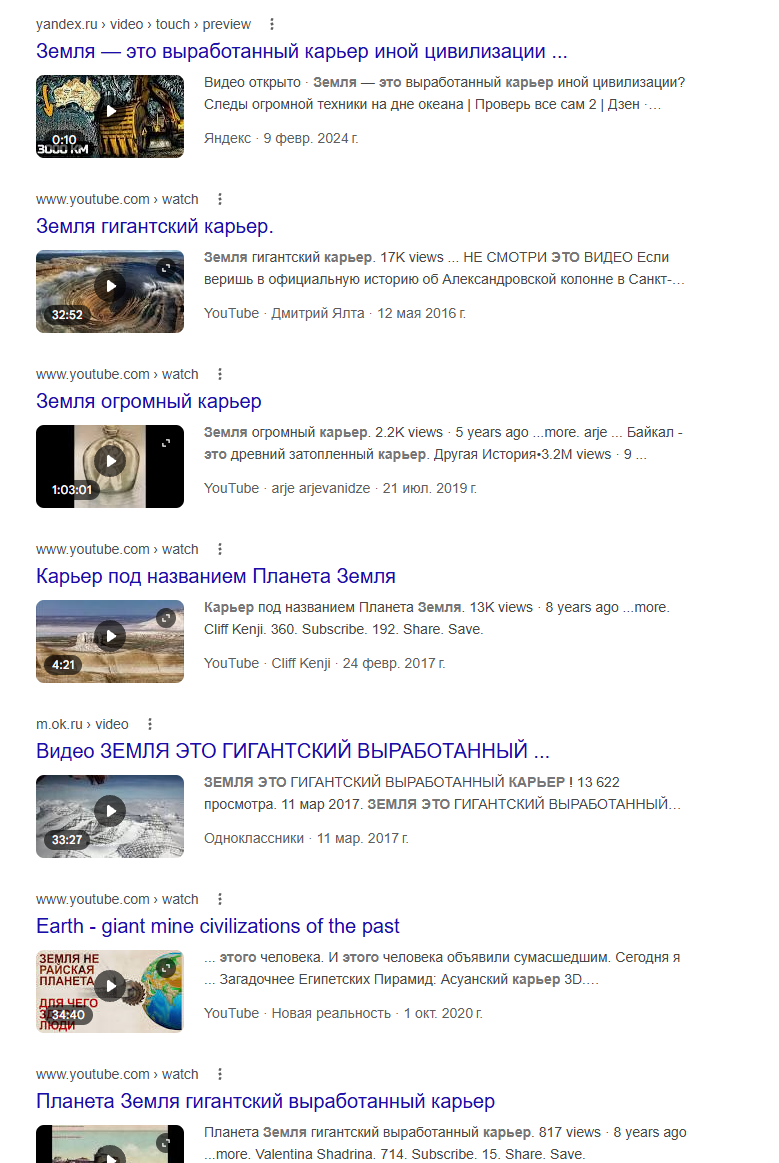Click the snippet text mentioning Асуанский карьер 3D

point(442,969)
